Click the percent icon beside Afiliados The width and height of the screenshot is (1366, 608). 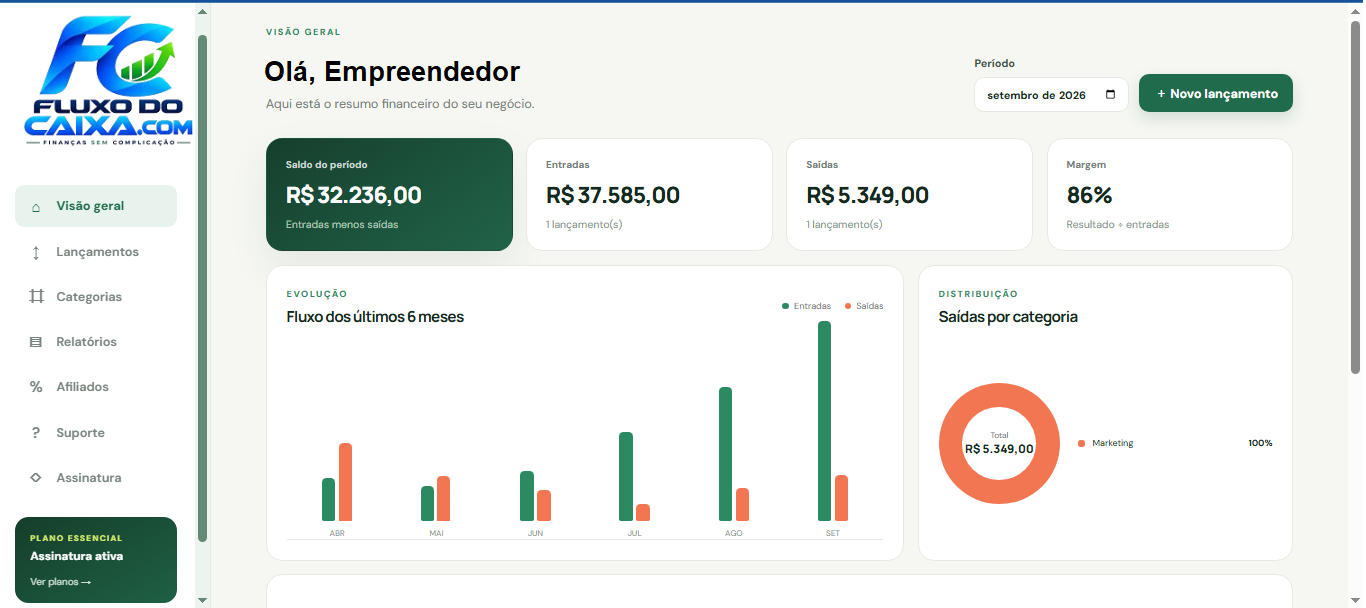[x=36, y=387]
